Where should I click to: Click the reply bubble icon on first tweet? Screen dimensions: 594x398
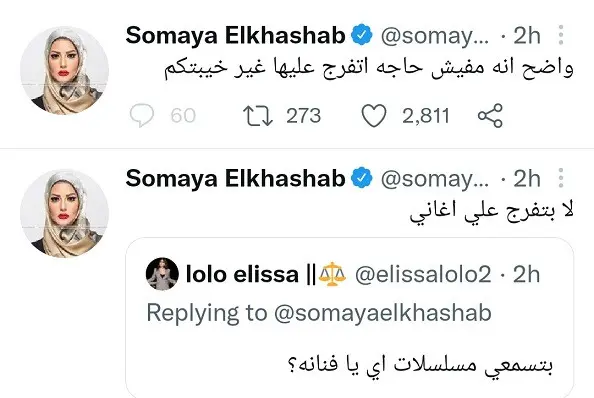(x=142, y=115)
